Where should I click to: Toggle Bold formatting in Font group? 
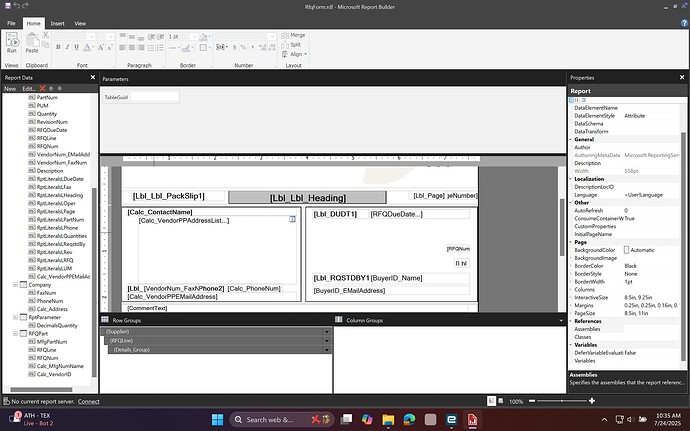[x=58, y=47]
